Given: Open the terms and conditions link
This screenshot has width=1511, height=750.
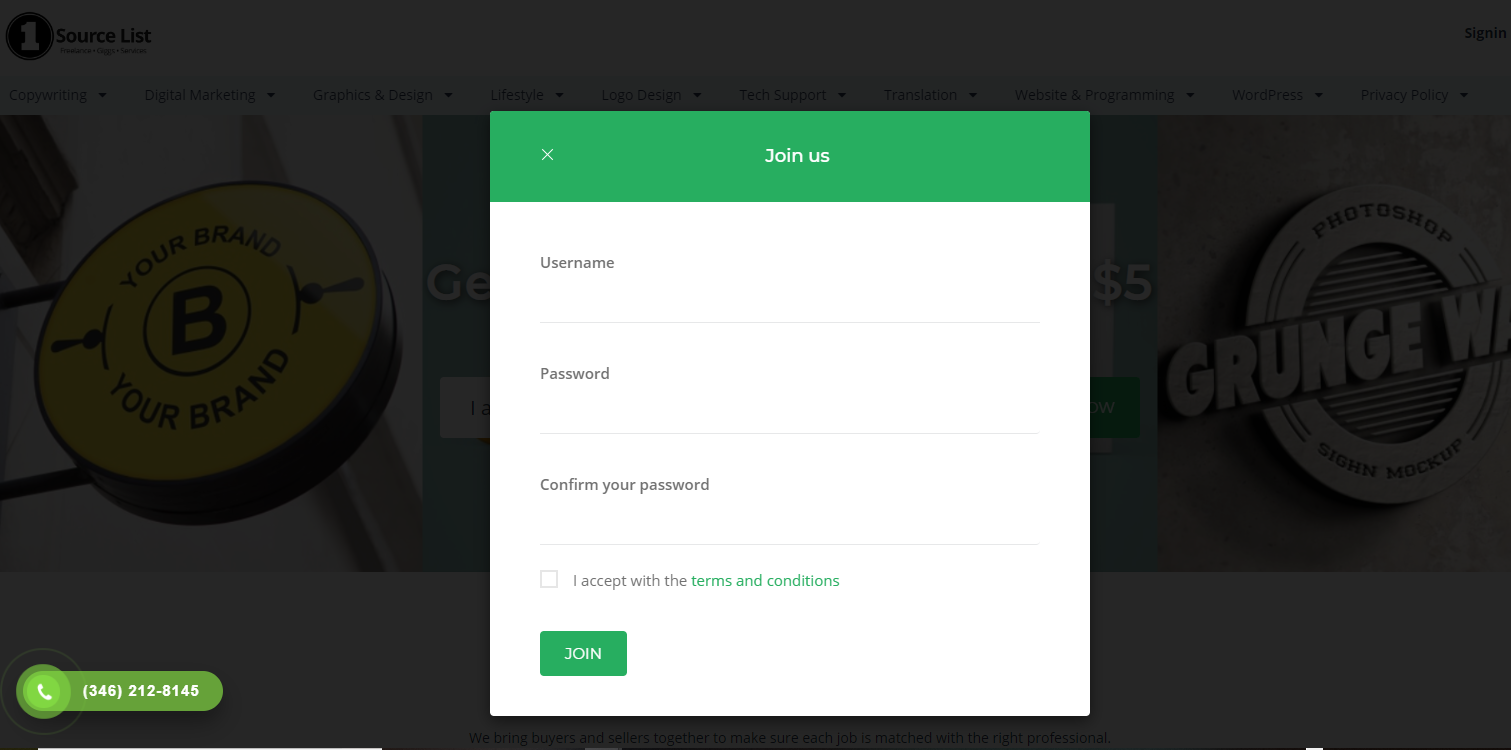Looking at the screenshot, I should (x=765, y=580).
